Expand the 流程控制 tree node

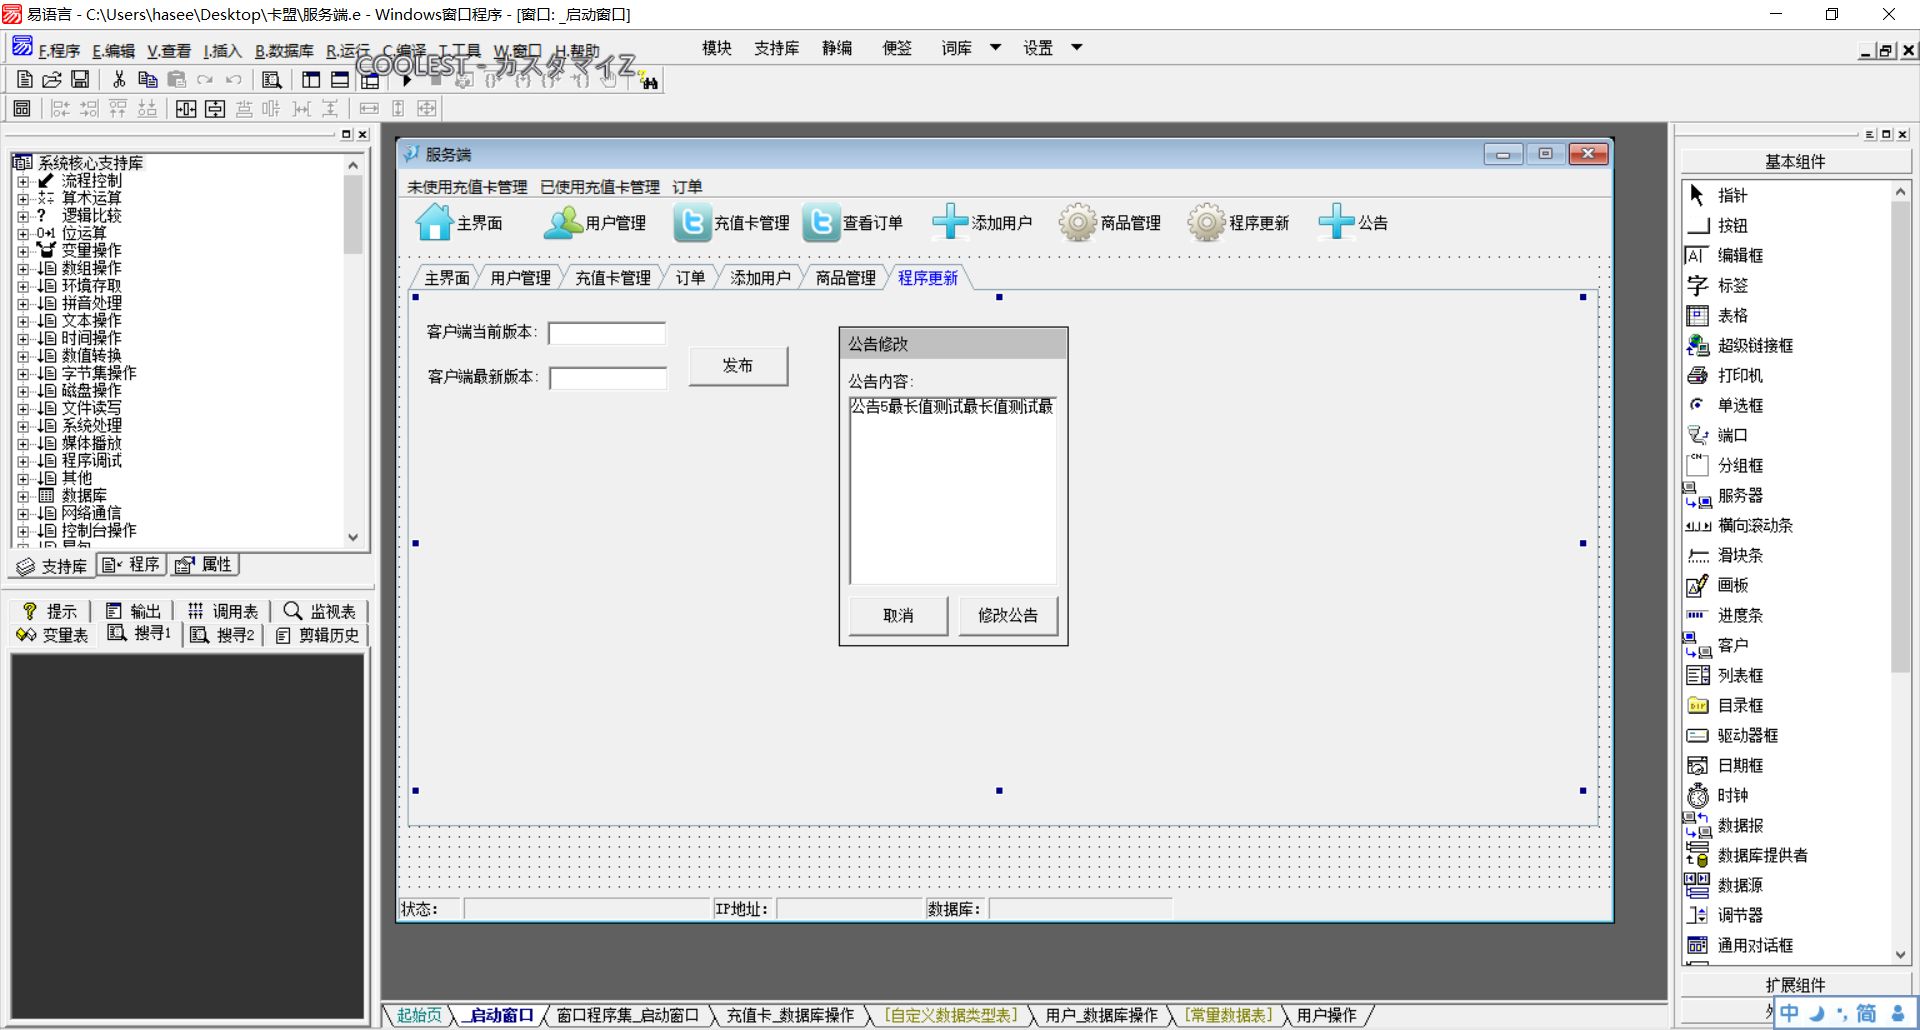[23, 181]
